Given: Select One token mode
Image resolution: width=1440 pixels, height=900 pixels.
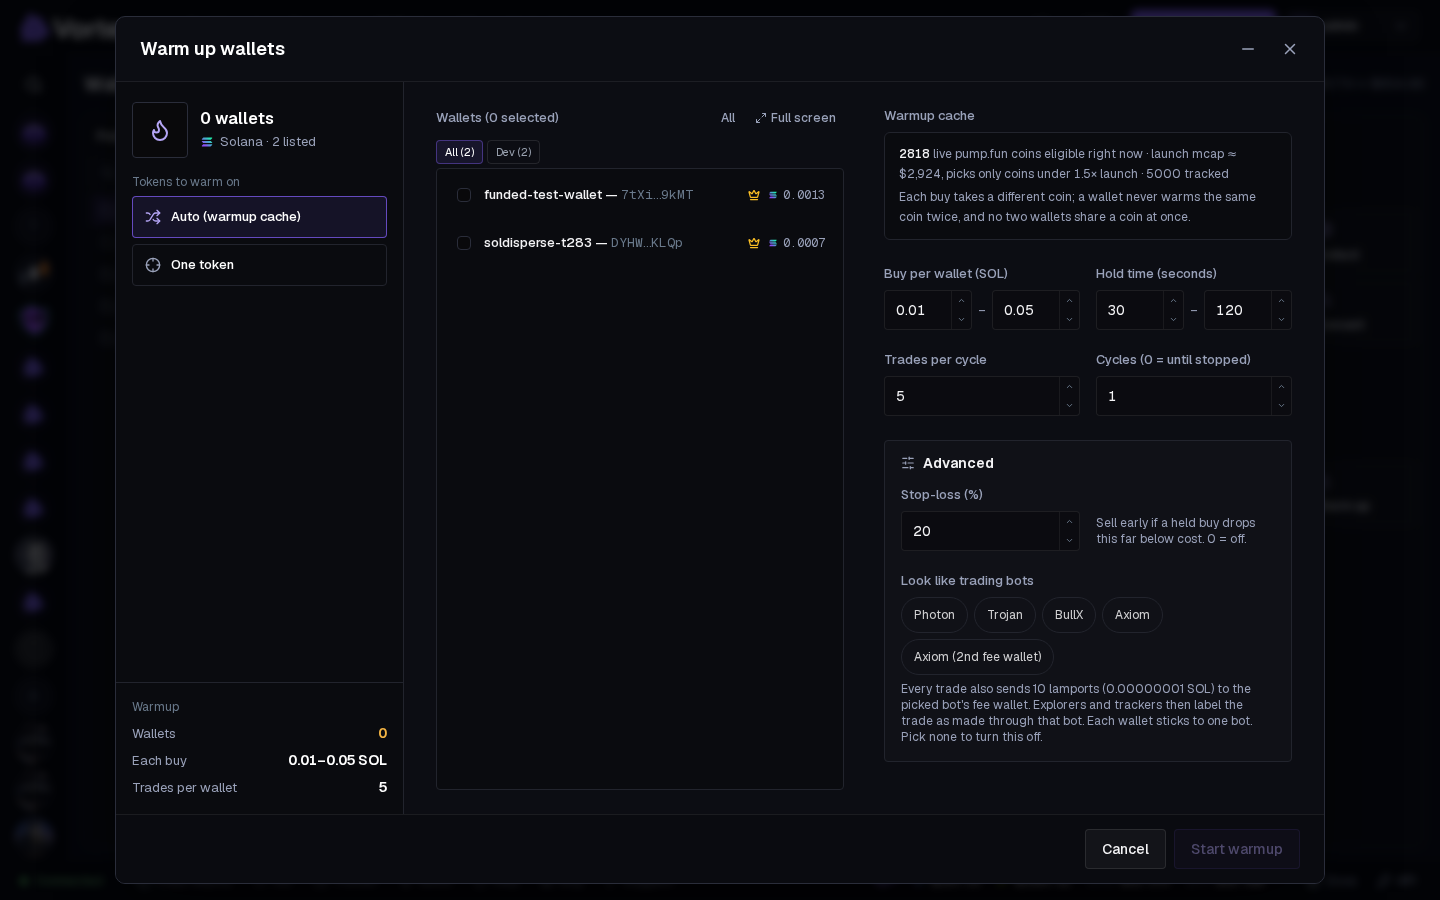Looking at the screenshot, I should [259, 265].
